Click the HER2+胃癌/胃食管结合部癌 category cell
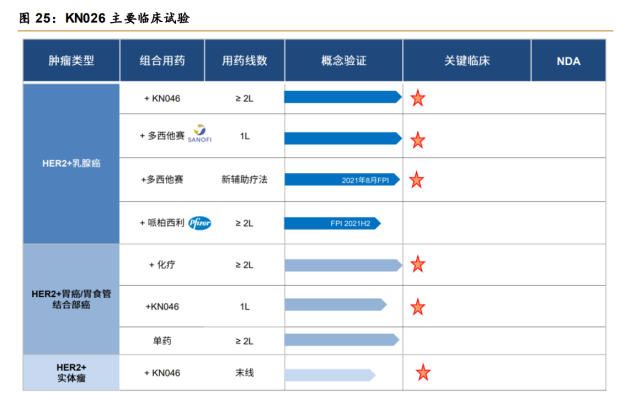The width and height of the screenshot is (641, 394). (x=71, y=299)
